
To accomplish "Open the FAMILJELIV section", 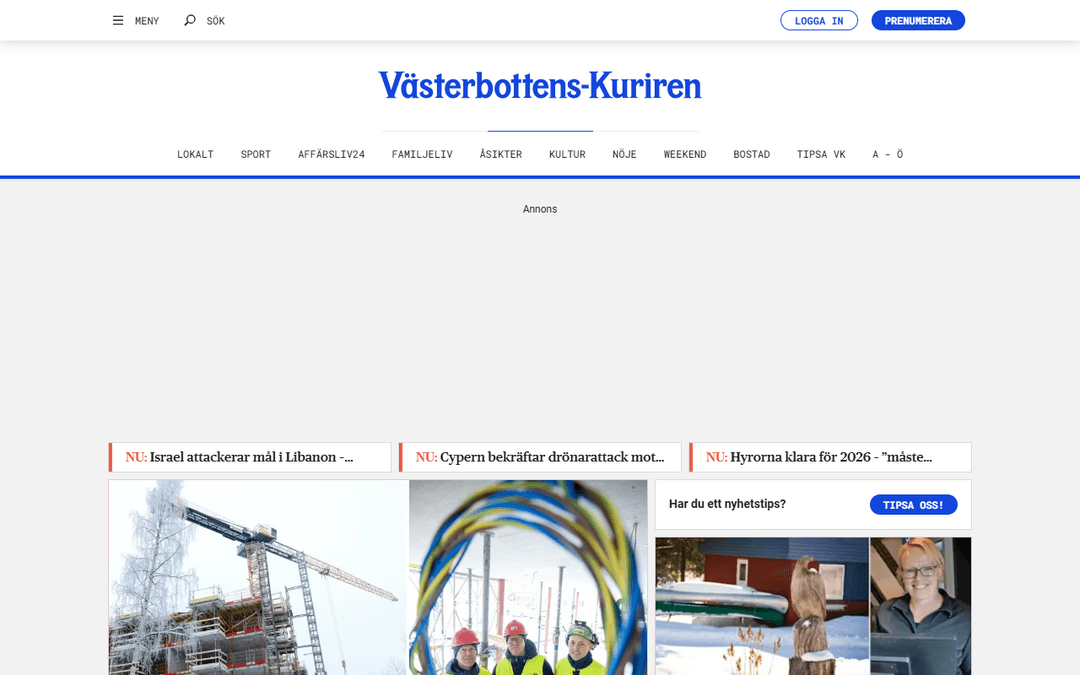I will 422,154.
